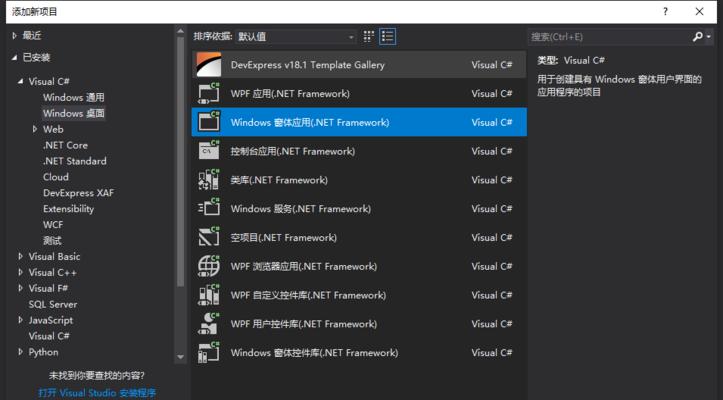Click the 空项目 empty project icon
723x400 pixels.
208,237
